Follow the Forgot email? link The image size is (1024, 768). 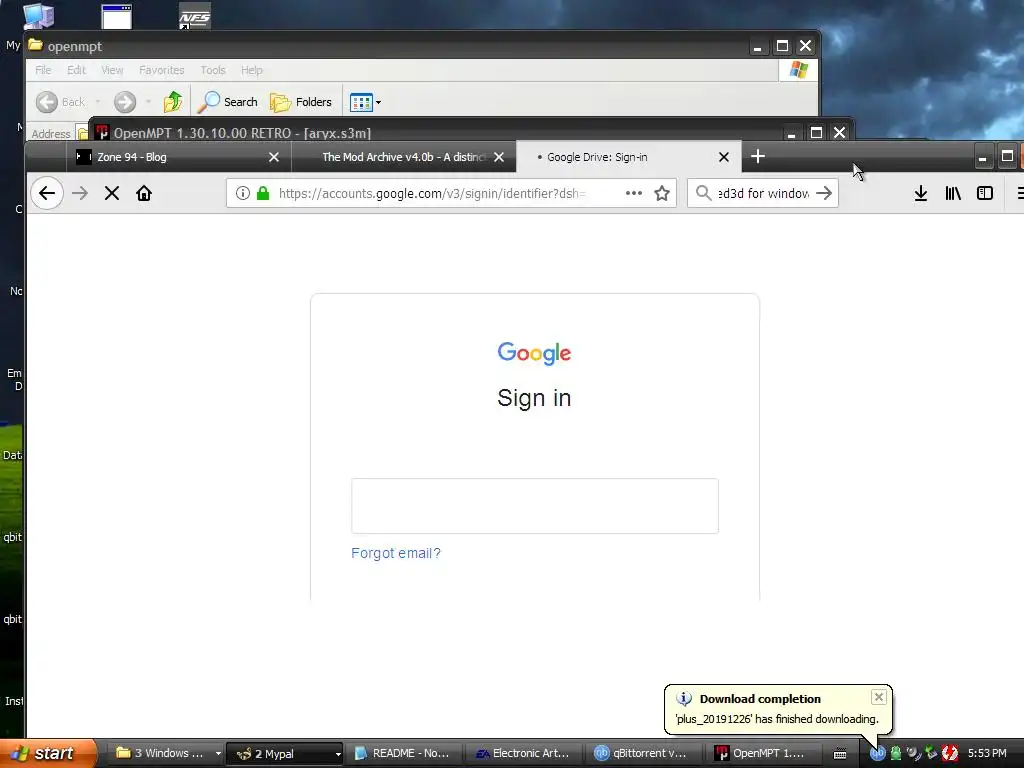pyautogui.click(x=396, y=553)
